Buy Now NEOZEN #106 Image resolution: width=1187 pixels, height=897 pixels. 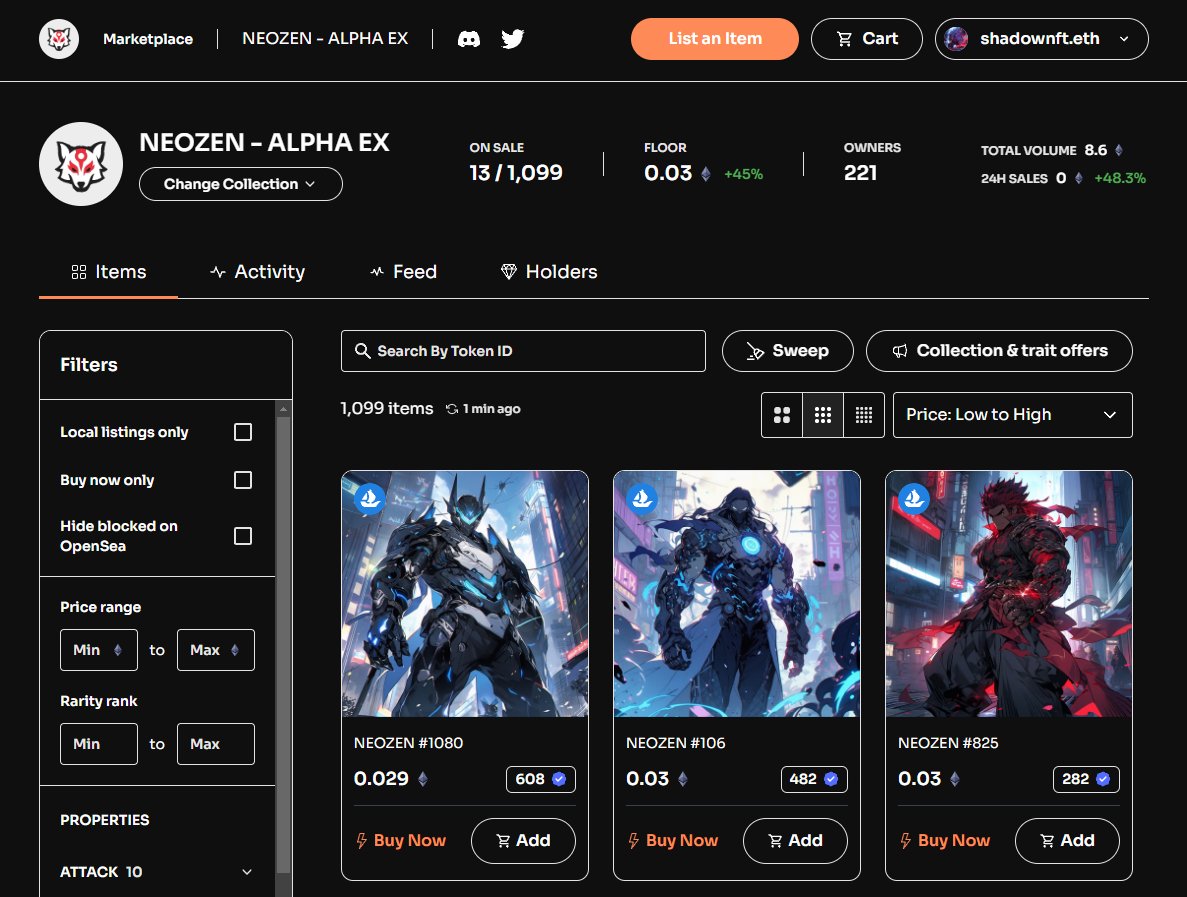click(x=673, y=840)
